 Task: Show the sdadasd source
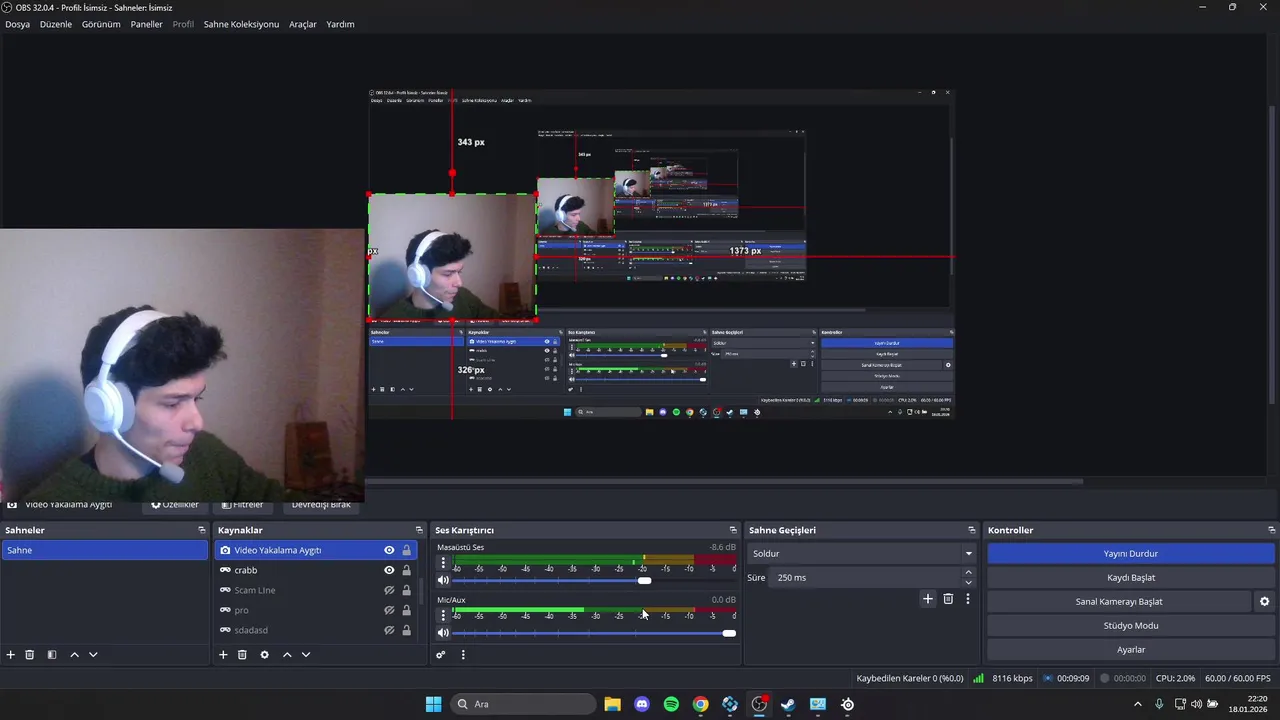(389, 630)
